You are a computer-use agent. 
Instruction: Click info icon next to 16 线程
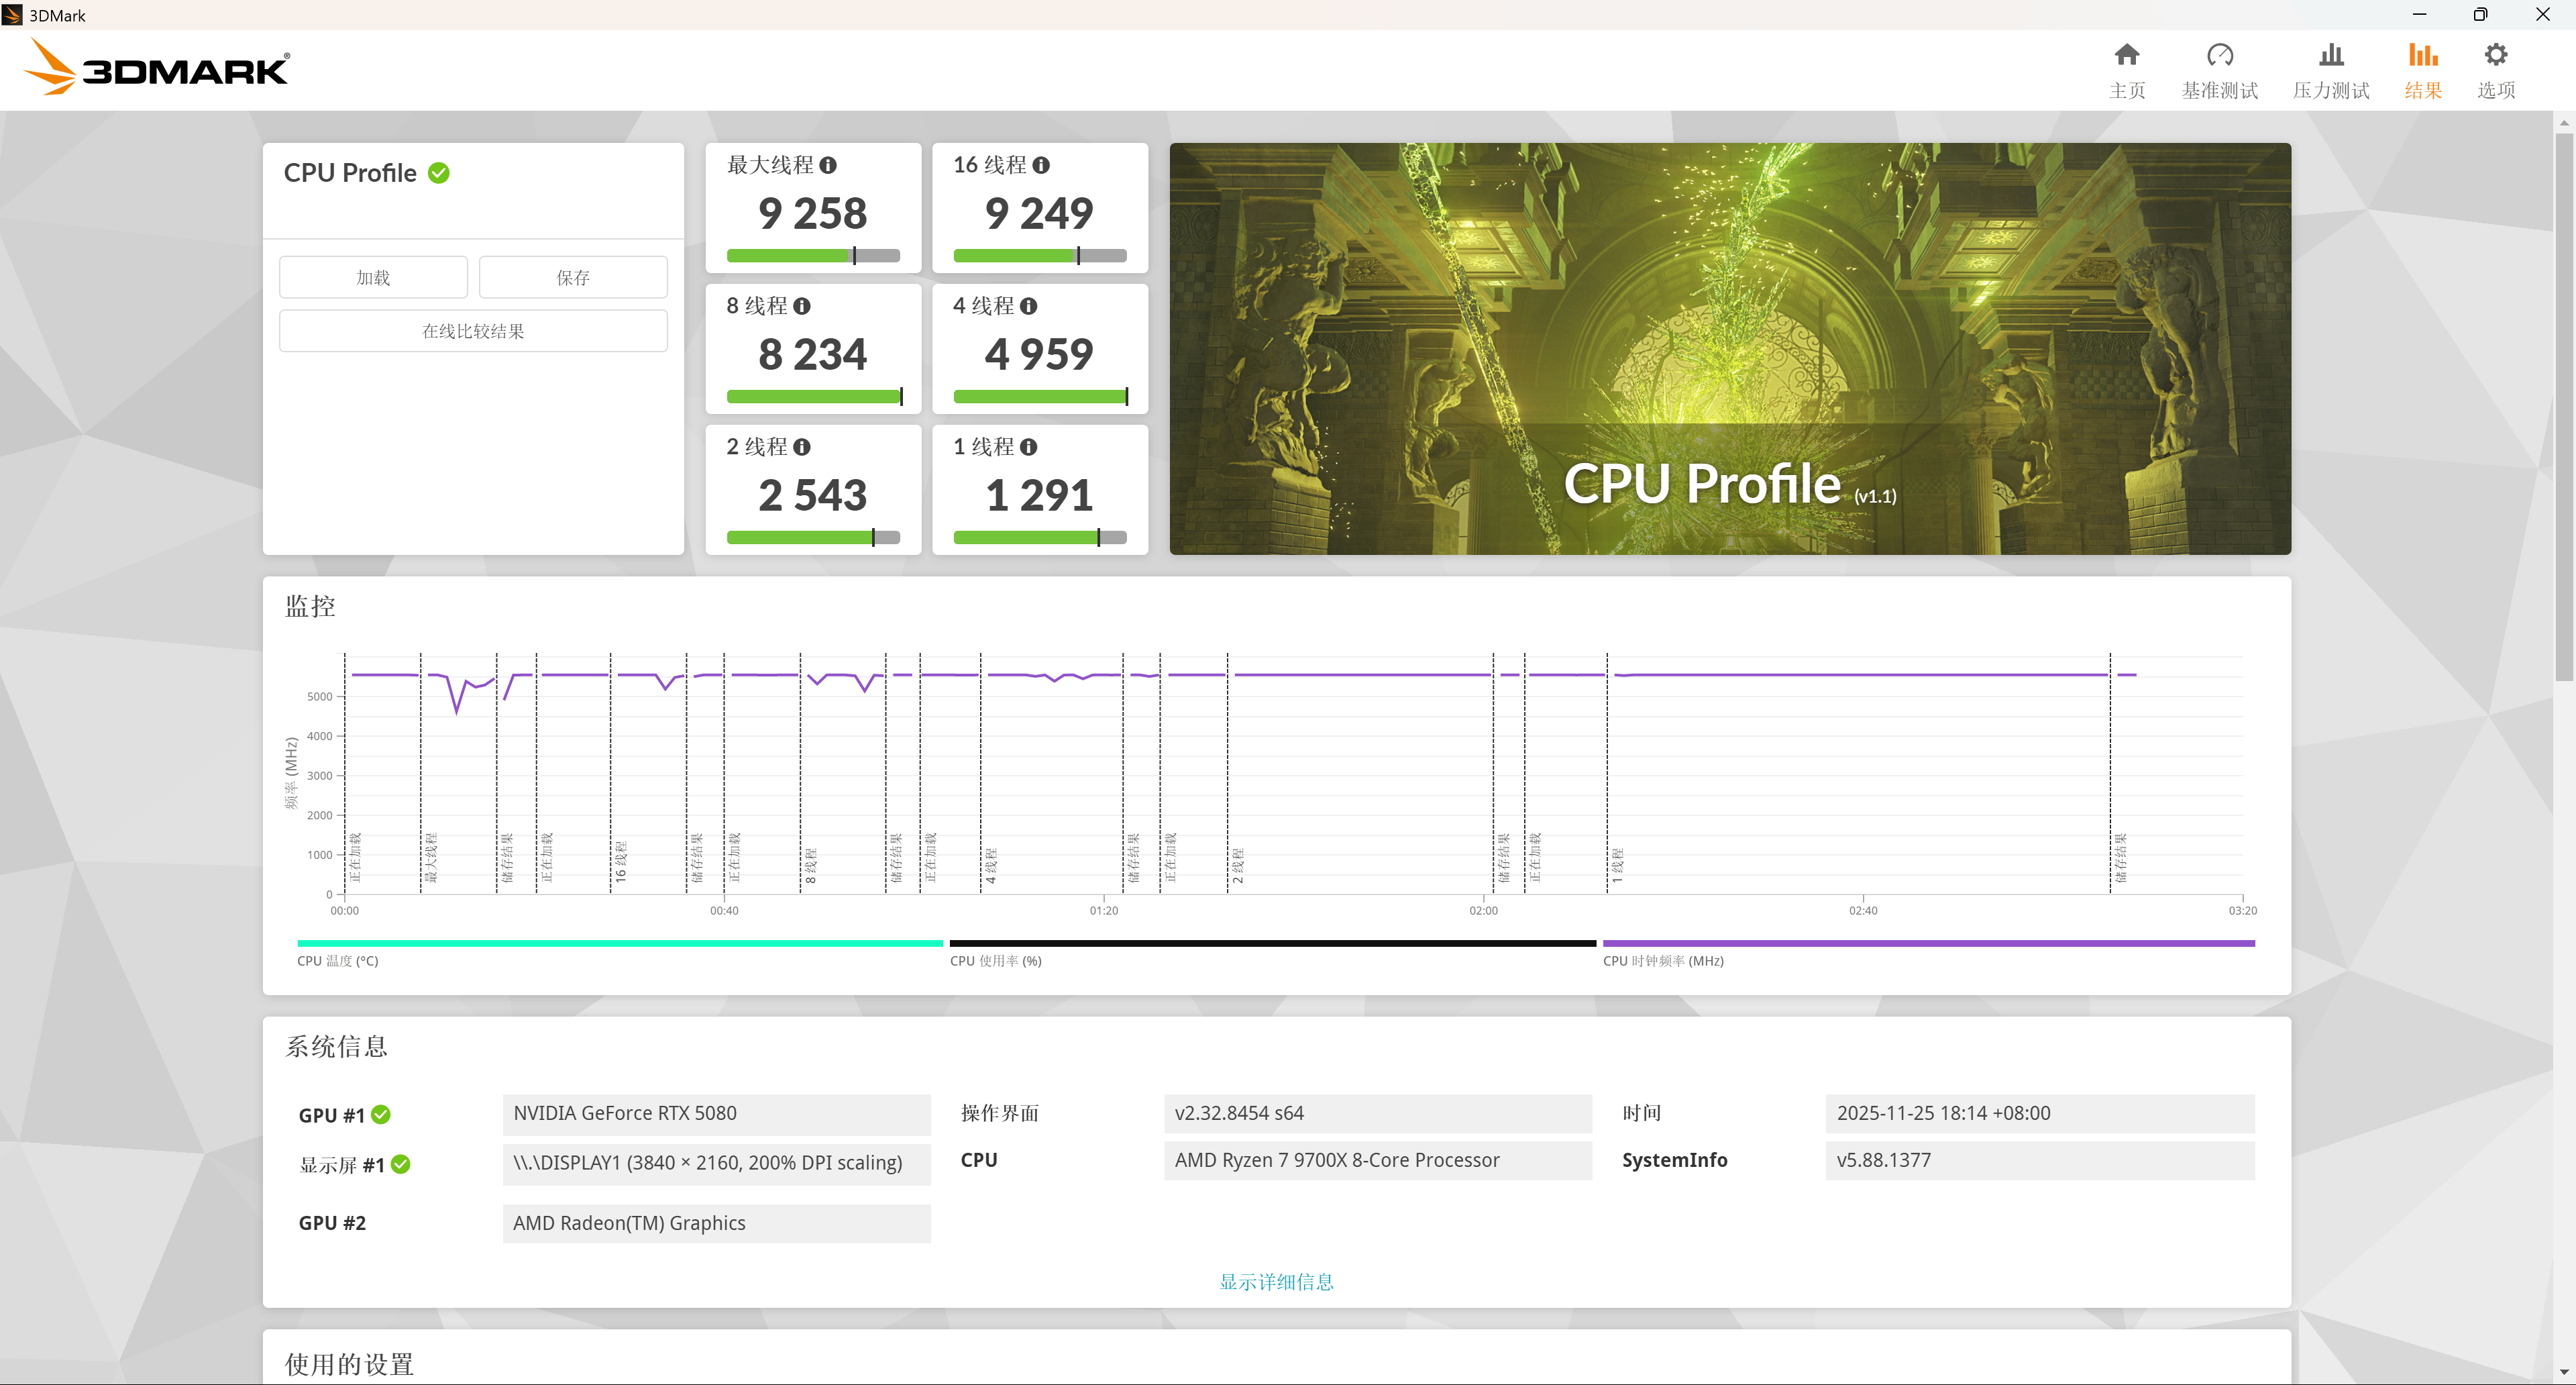click(x=1041, y=165)
